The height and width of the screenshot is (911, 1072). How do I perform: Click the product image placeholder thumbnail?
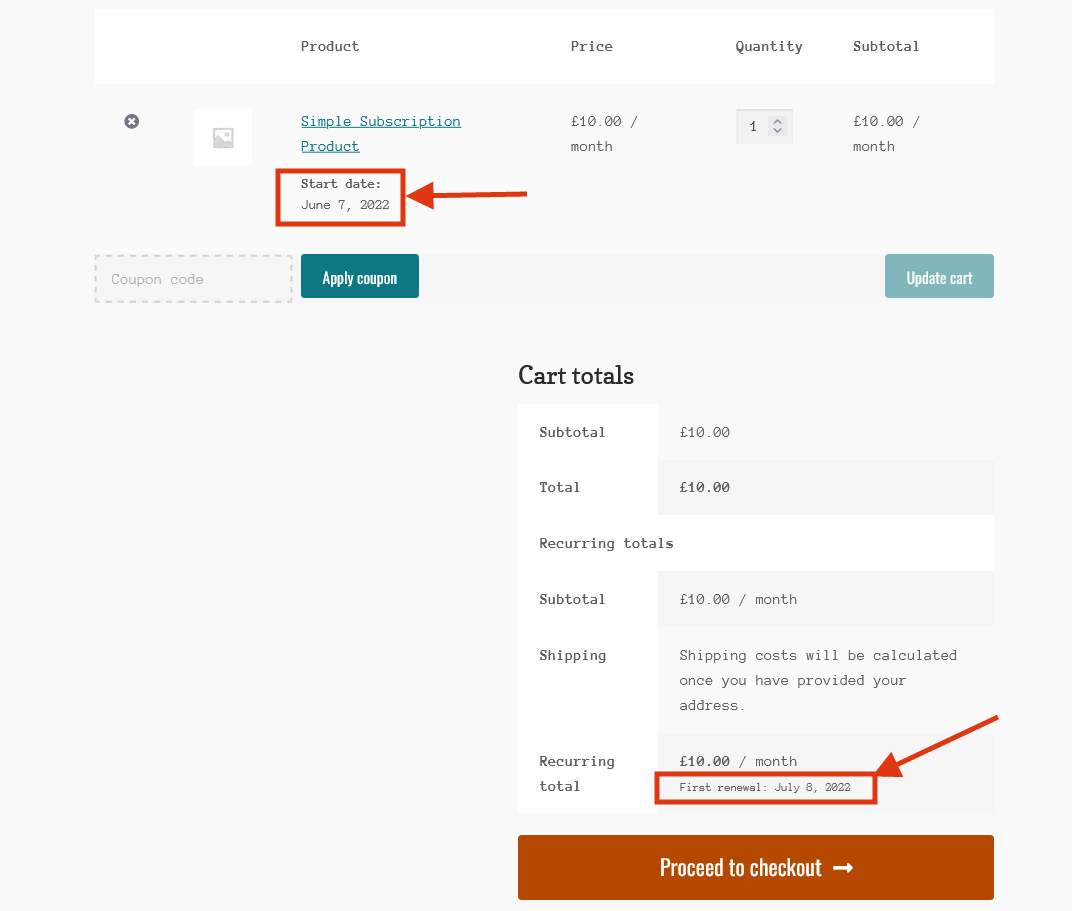pos(222,137)
